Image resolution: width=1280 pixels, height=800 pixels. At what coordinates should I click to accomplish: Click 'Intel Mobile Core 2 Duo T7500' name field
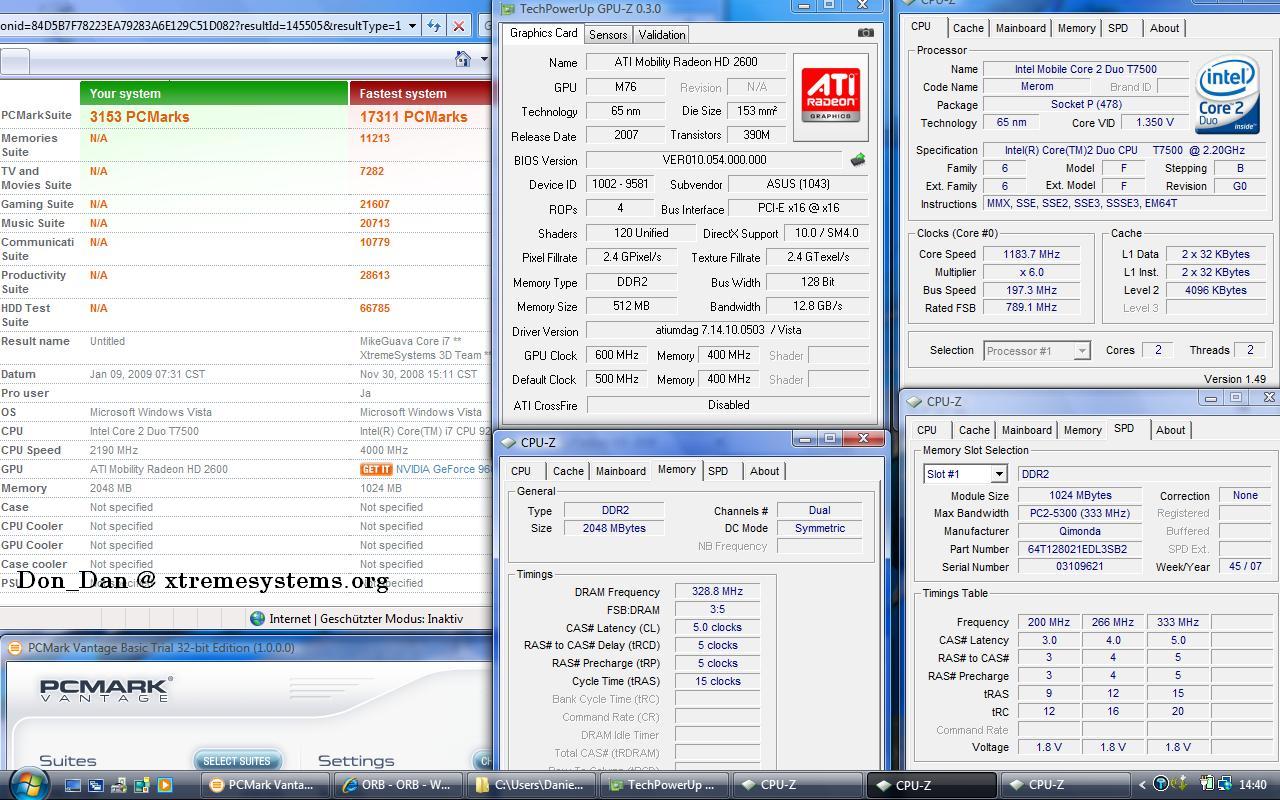1086,69
